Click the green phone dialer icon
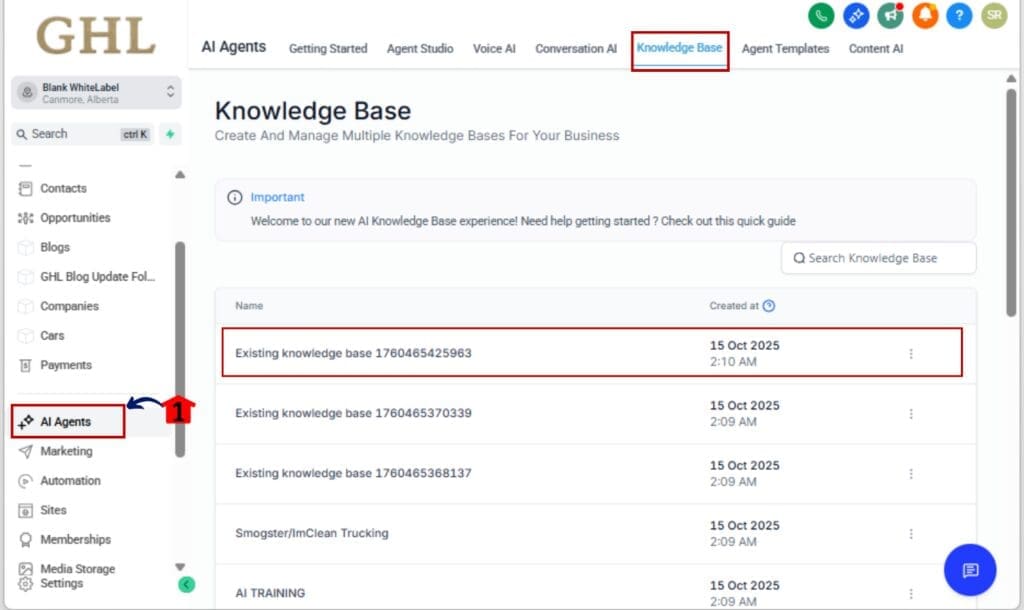This screenshot has width=1024, height=610. click(x=822, y=15)
